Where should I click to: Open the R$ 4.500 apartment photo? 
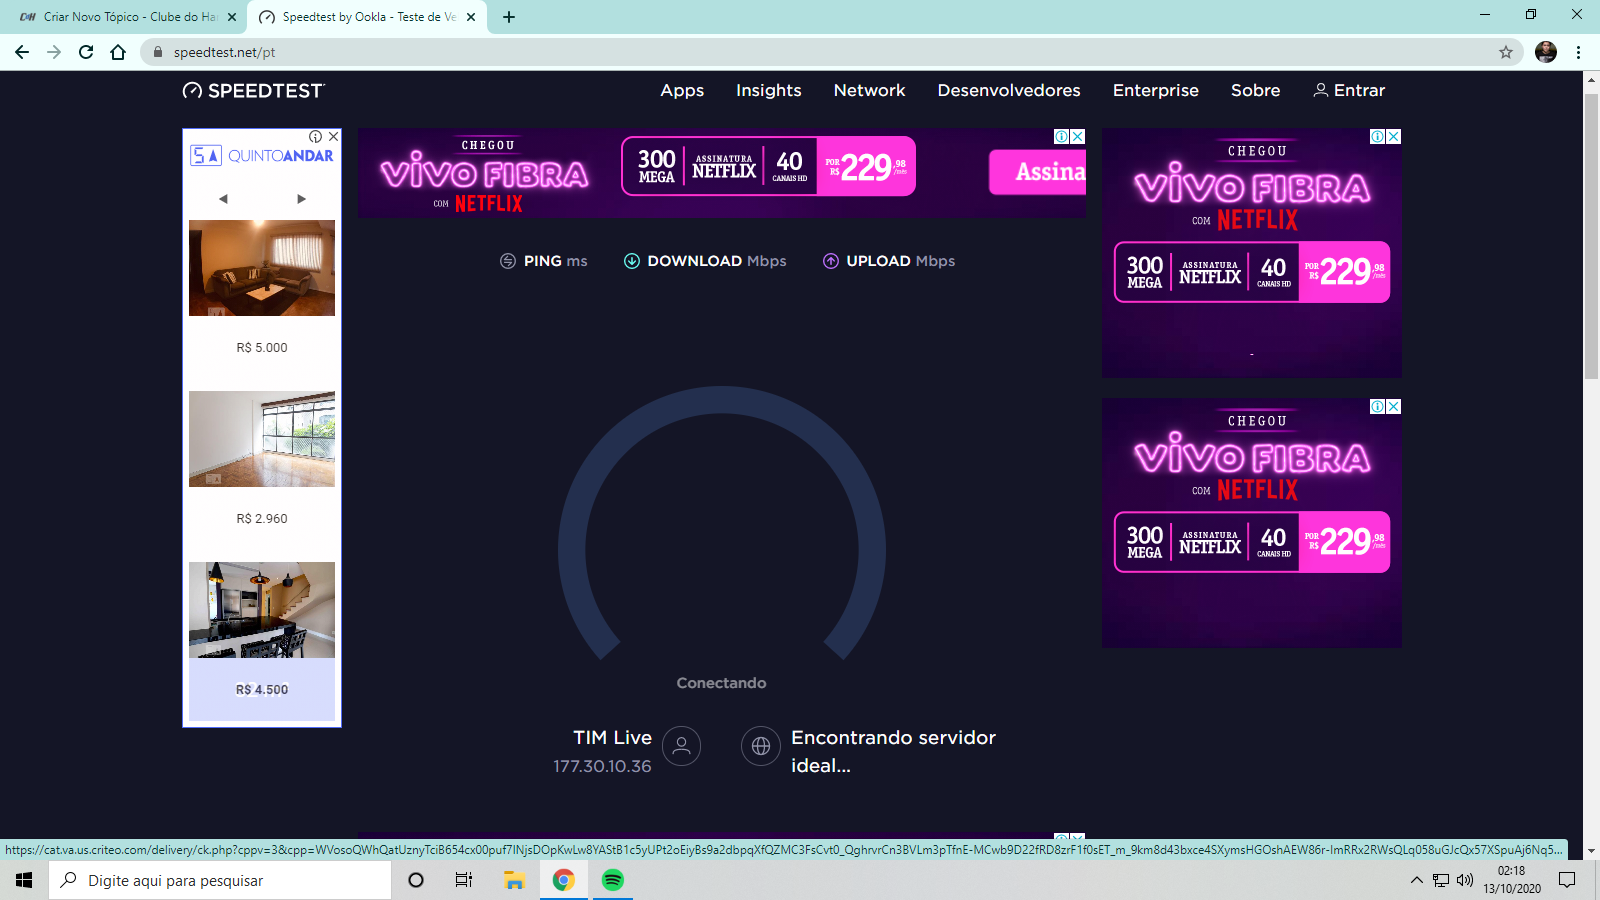click(x=262, y=610)
